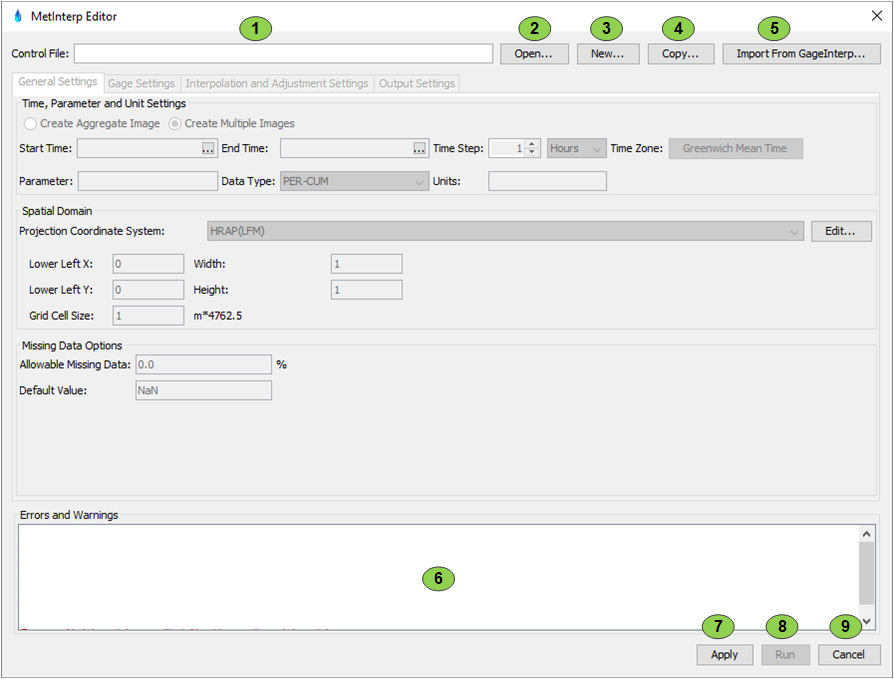Image resolution: width=894 pixels, height=679 pixels.
Task: Expand the Data Type PER-CUM dropdown
Action: coord(354,182)
